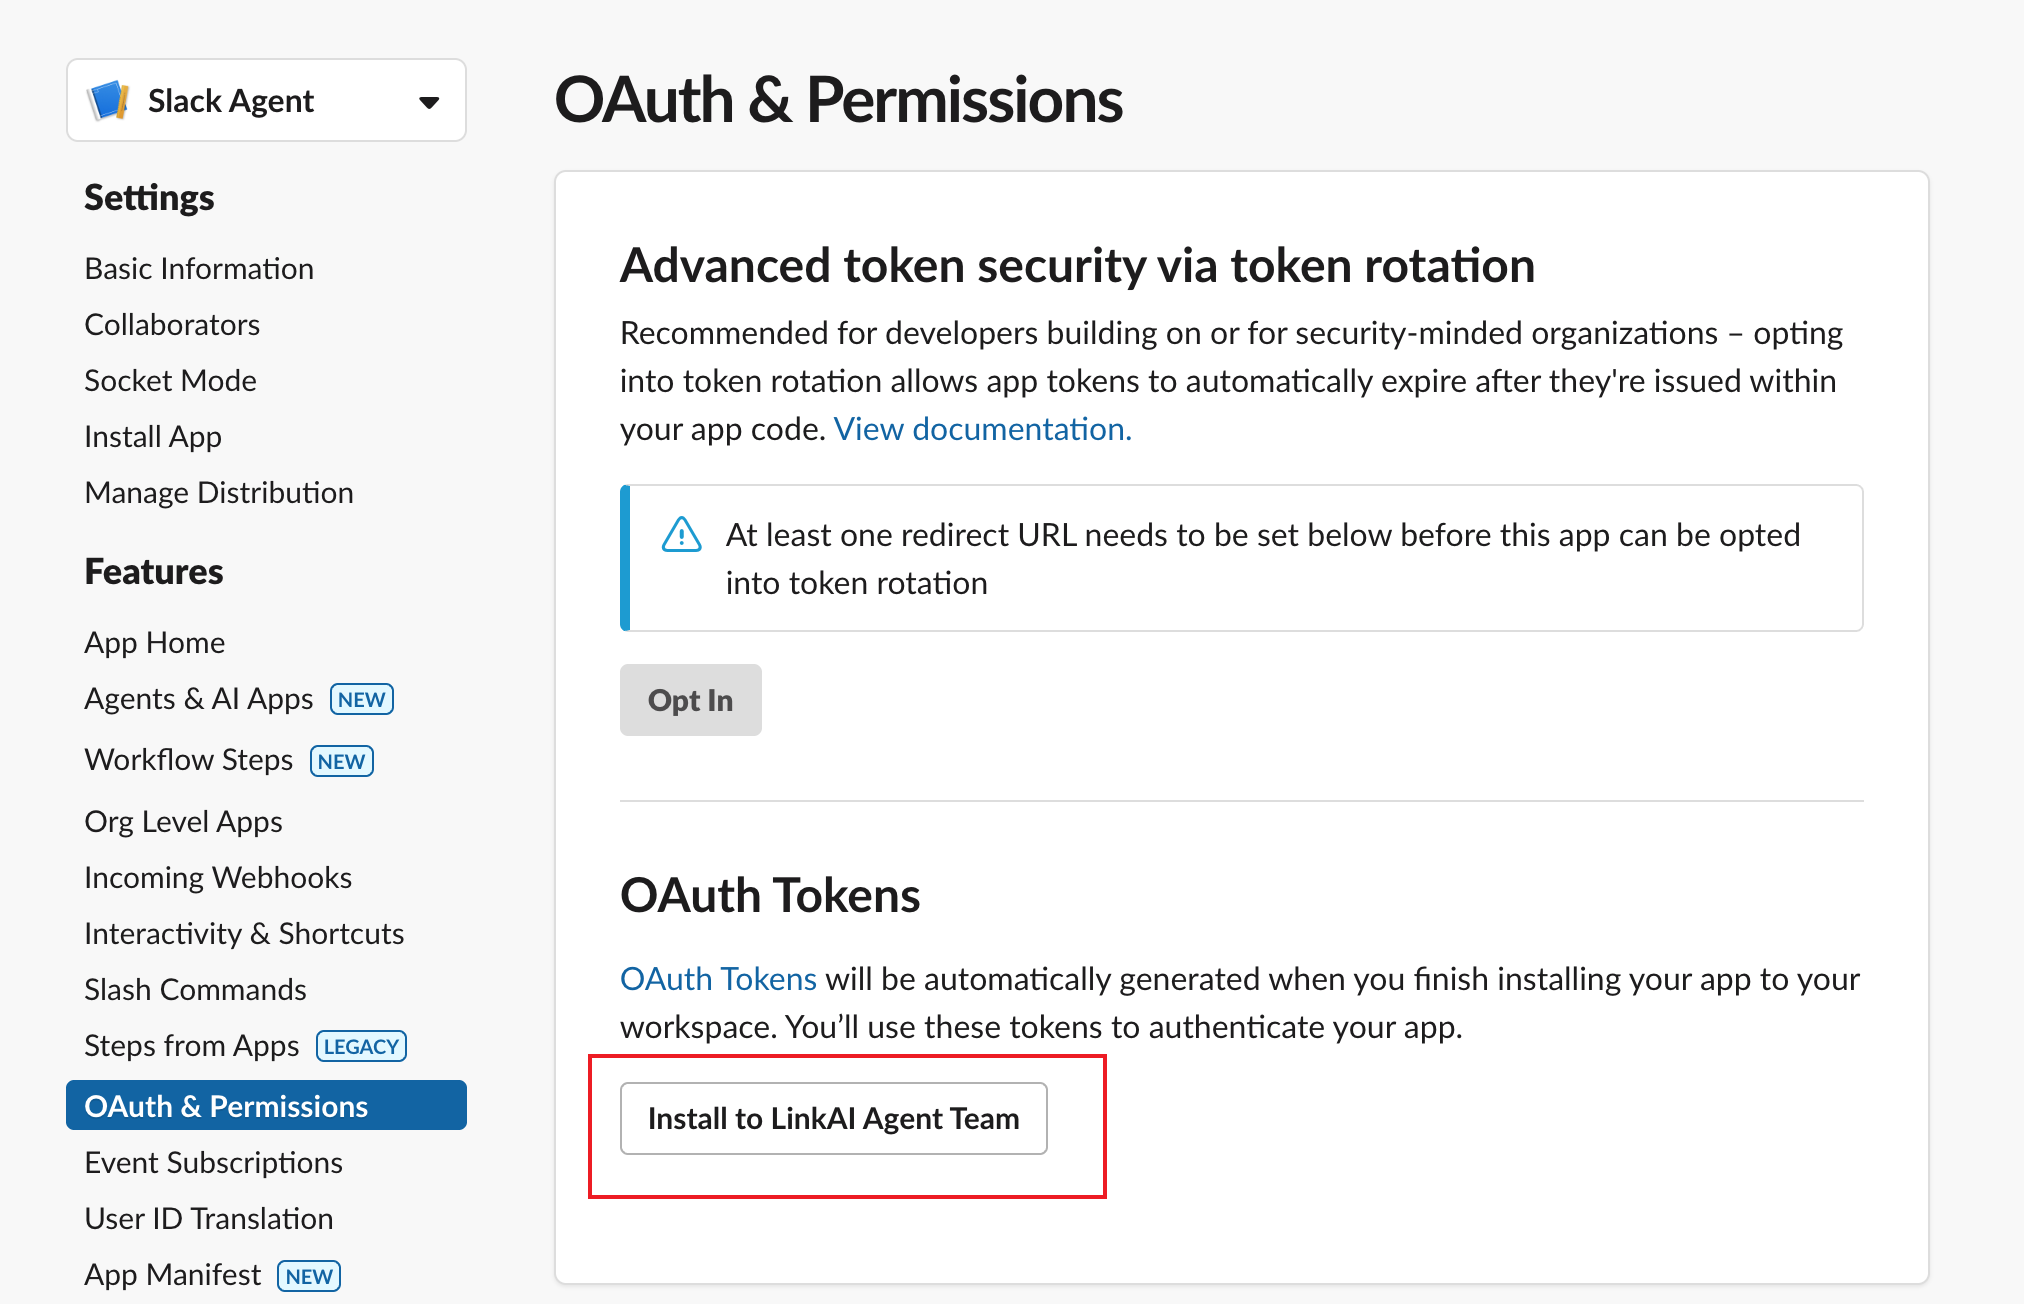Open Event Subscriptions page
This screenshot has height=1304, width=2024.
pos(213,1163)
